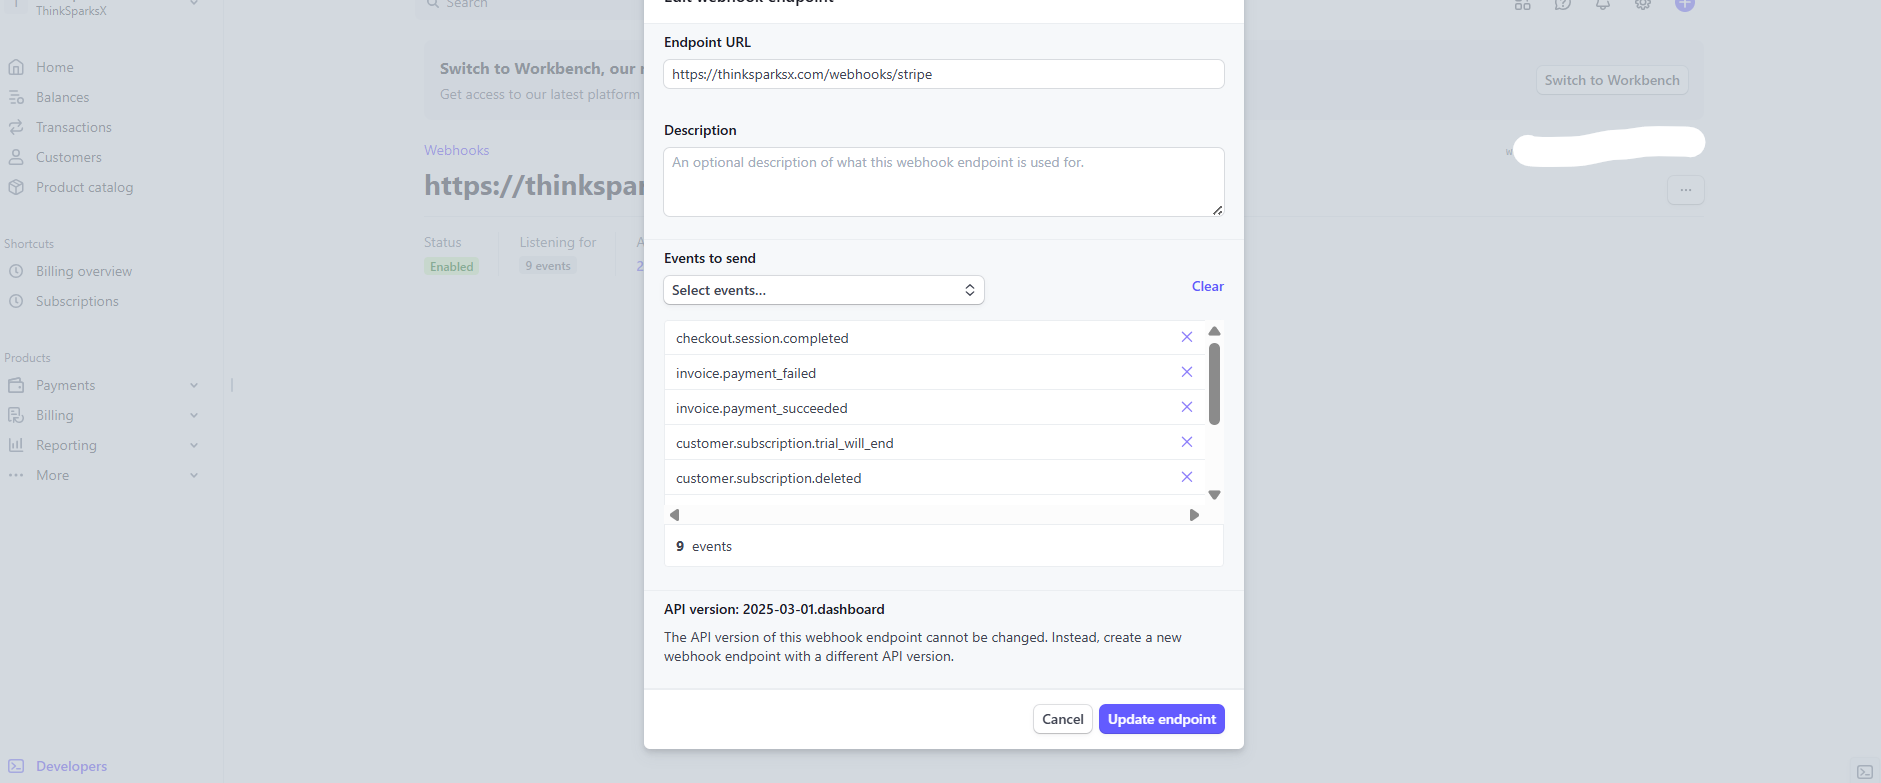Open the terminal icon at bottom right corner

[1865, 772]
